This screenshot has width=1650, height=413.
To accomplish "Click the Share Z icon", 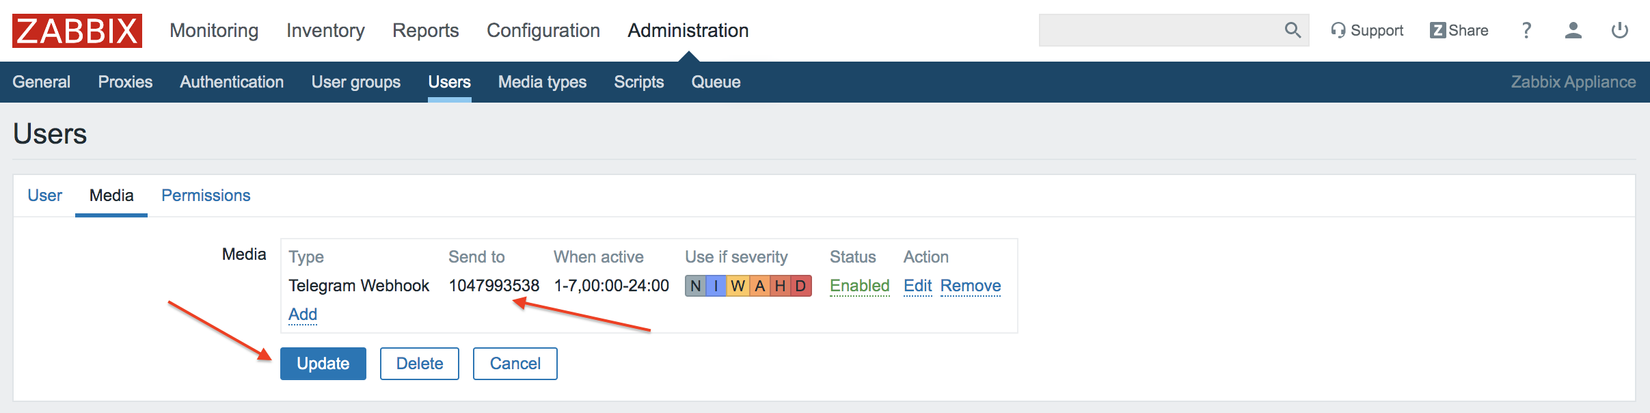I will [x=1438, y=31].
